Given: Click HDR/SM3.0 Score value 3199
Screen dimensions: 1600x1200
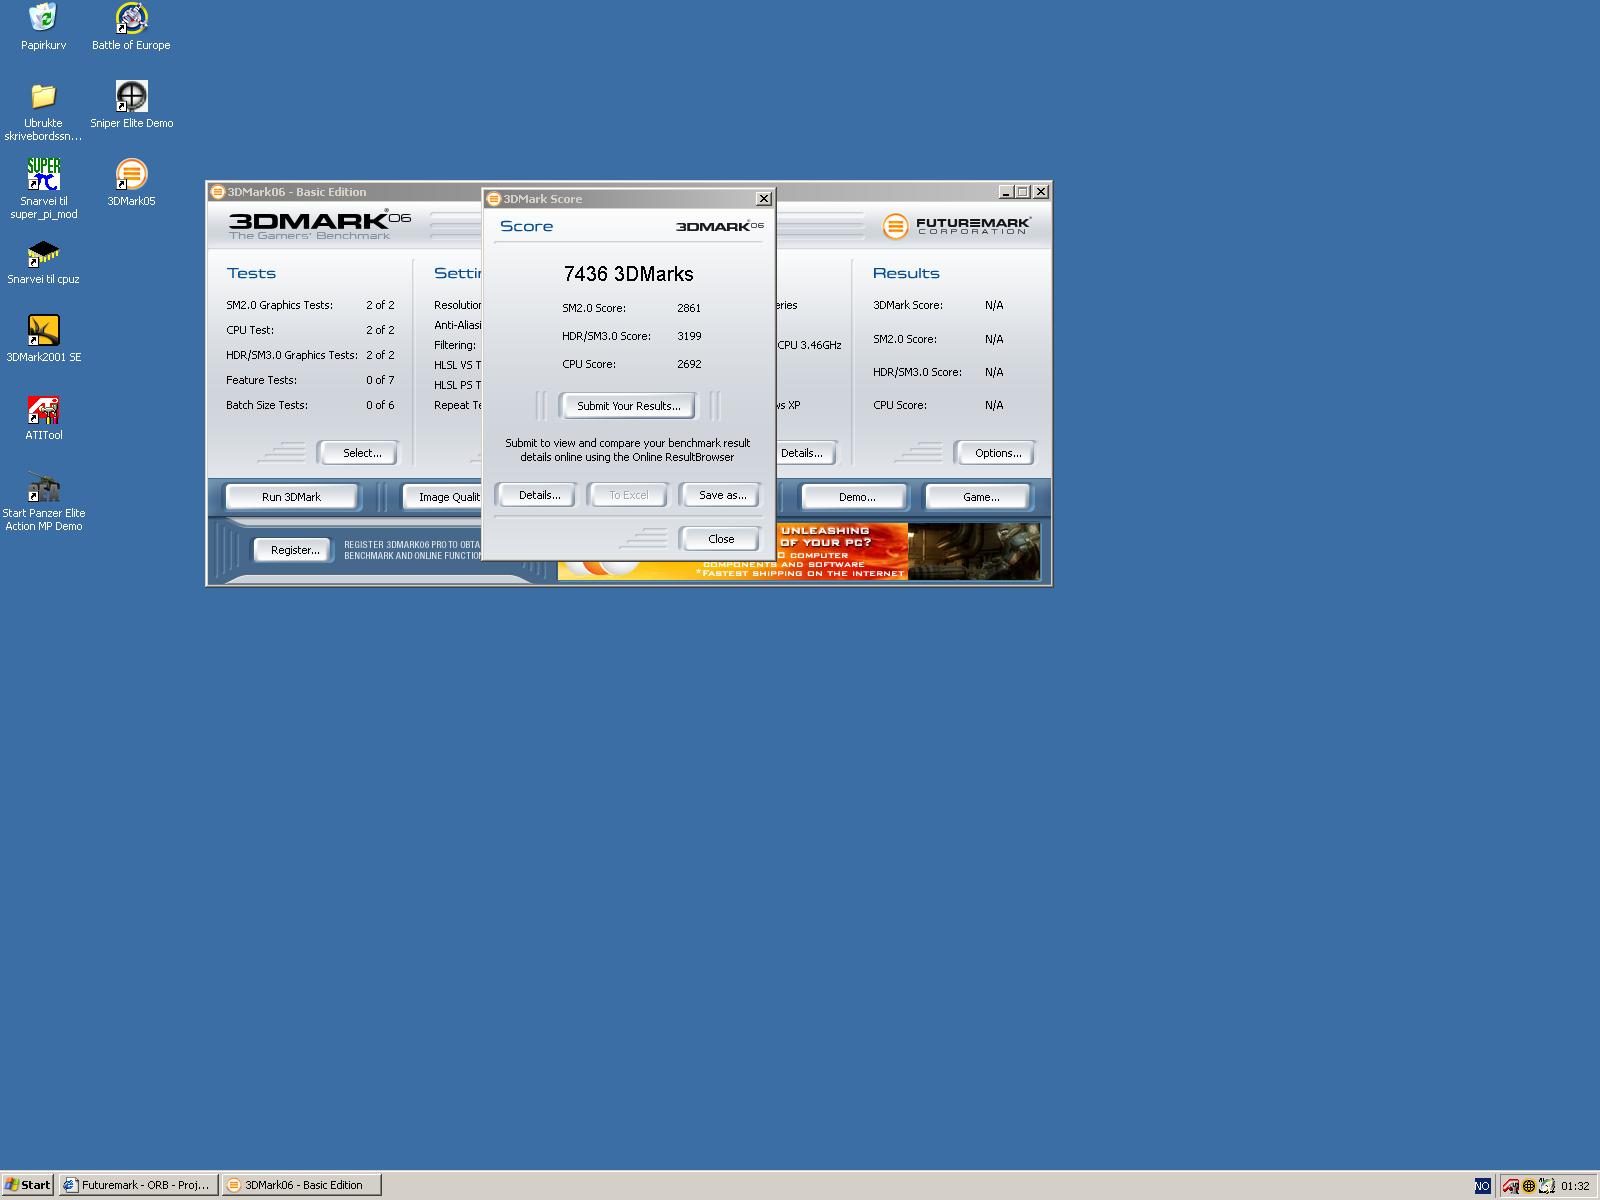Looking at the screenshot, I should [x=689, y=336].
